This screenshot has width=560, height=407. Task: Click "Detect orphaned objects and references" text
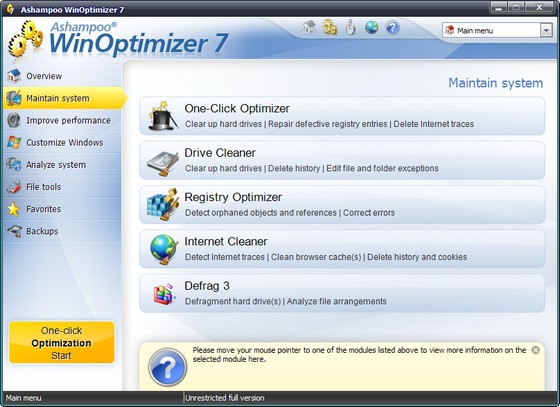(260, 213)
